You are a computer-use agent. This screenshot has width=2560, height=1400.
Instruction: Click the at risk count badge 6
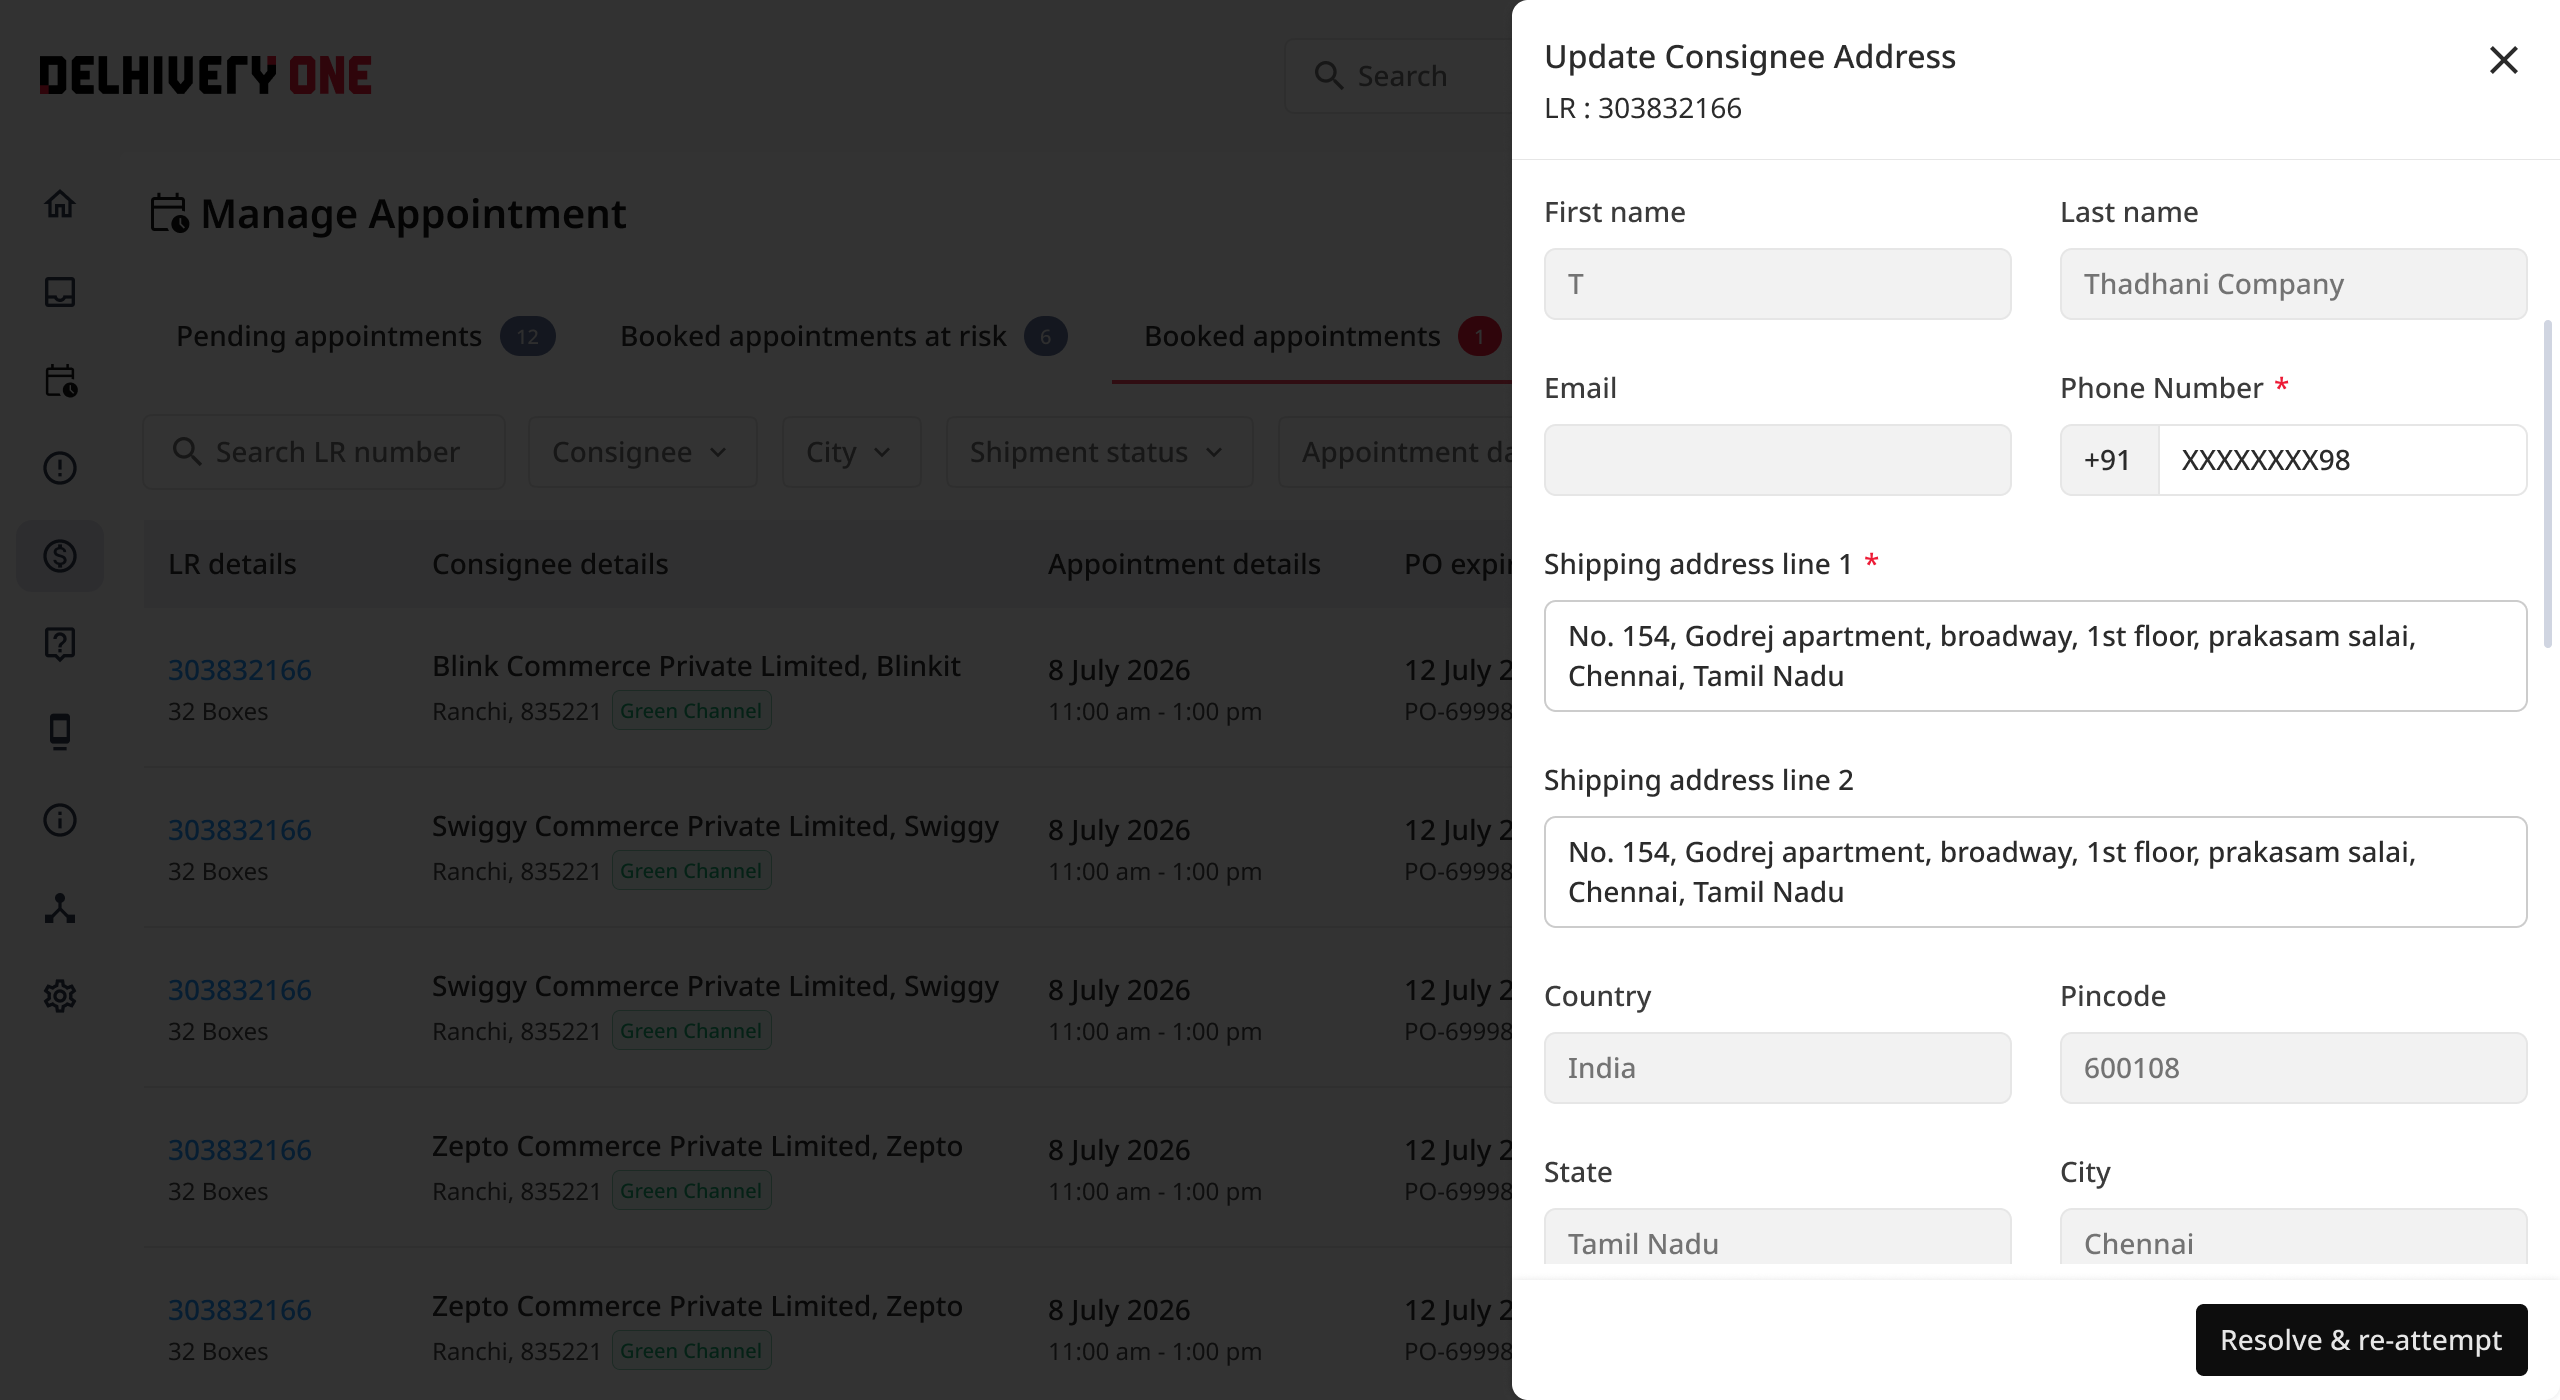1046,337
